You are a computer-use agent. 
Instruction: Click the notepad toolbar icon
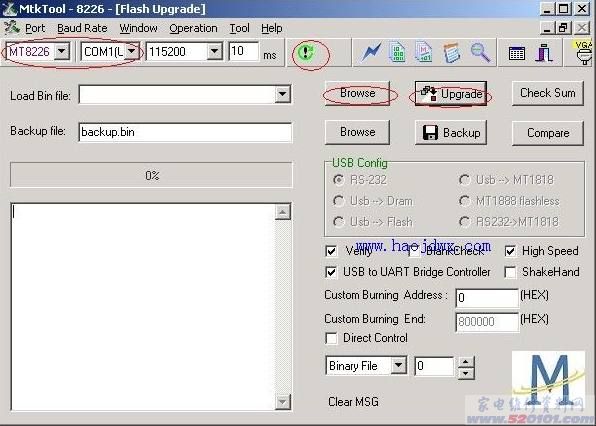pyautogui.click(x=452, y=53)
